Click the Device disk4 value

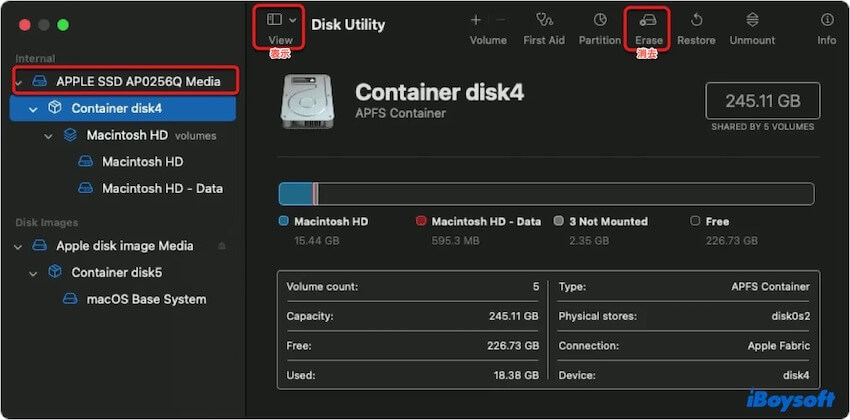[796, 375]
